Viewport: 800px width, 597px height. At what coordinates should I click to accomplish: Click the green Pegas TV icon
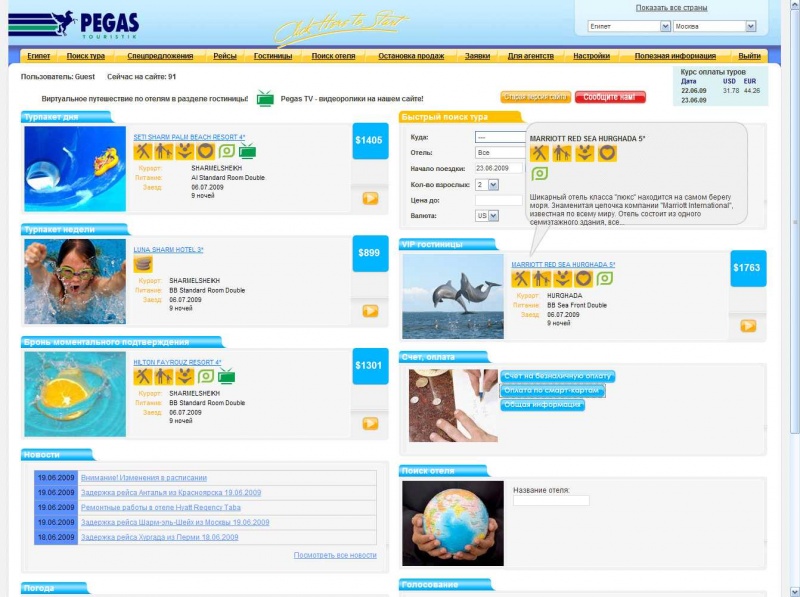(x=265, y=98)
